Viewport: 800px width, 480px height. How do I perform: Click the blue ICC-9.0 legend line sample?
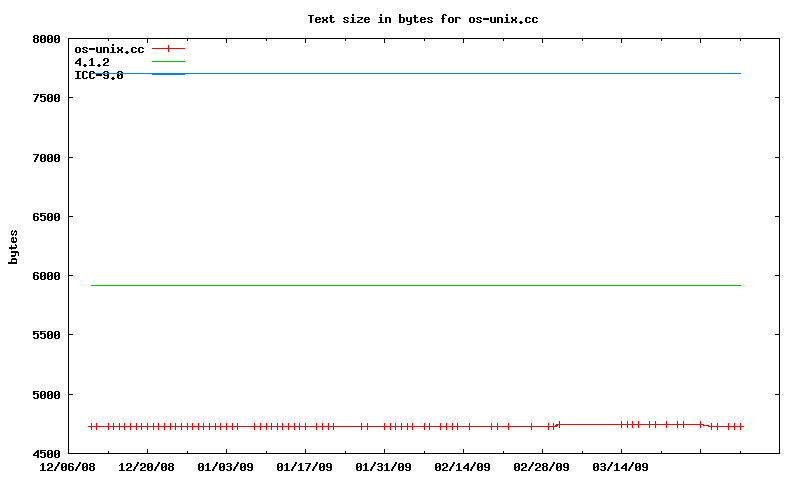click(x=168, y=74)
